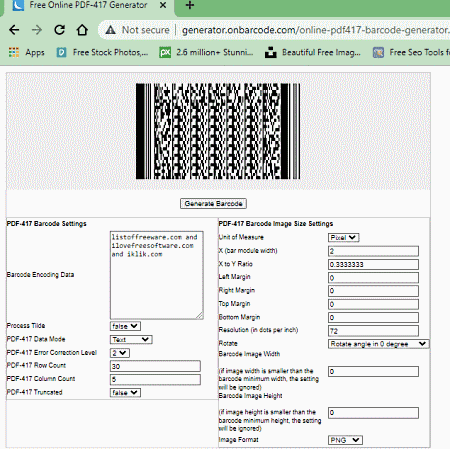
Task: Open the 2.6 million+ Stunning bookmark
Action: pyautogui.click(x=206, y=52)
